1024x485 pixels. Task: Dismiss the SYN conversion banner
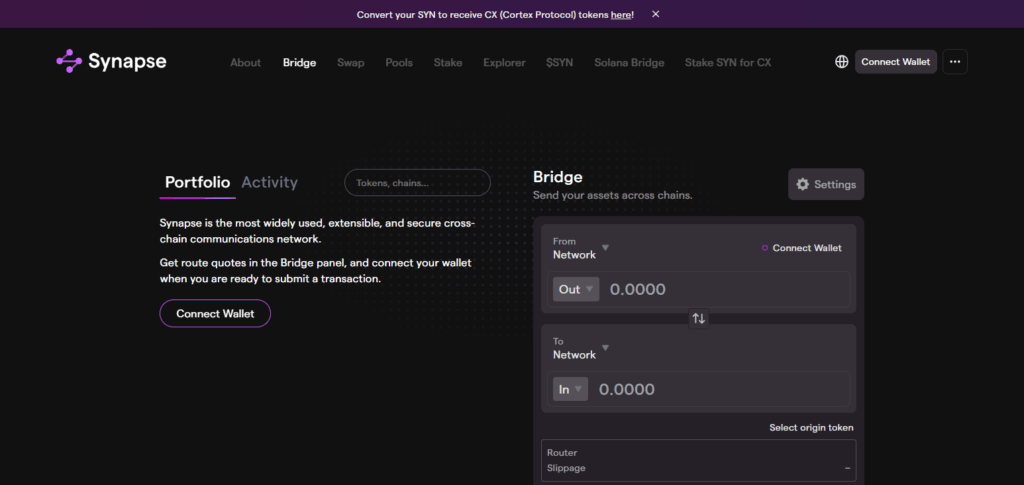click(x=656, y=14)
